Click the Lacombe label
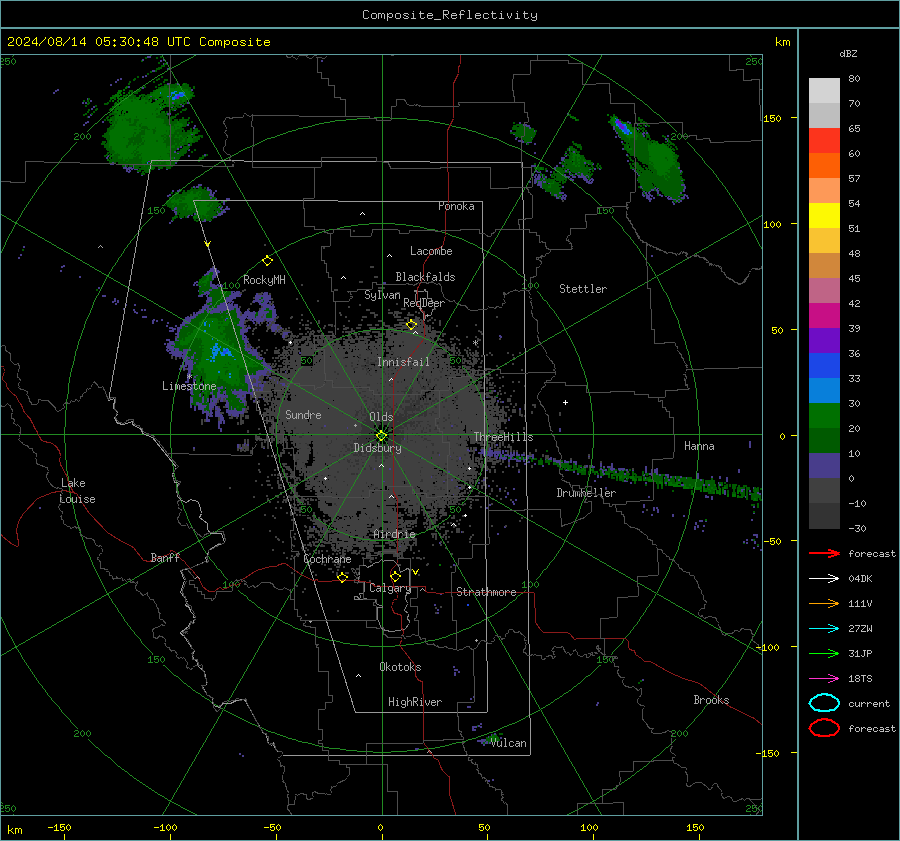 (x=430, y=251)
